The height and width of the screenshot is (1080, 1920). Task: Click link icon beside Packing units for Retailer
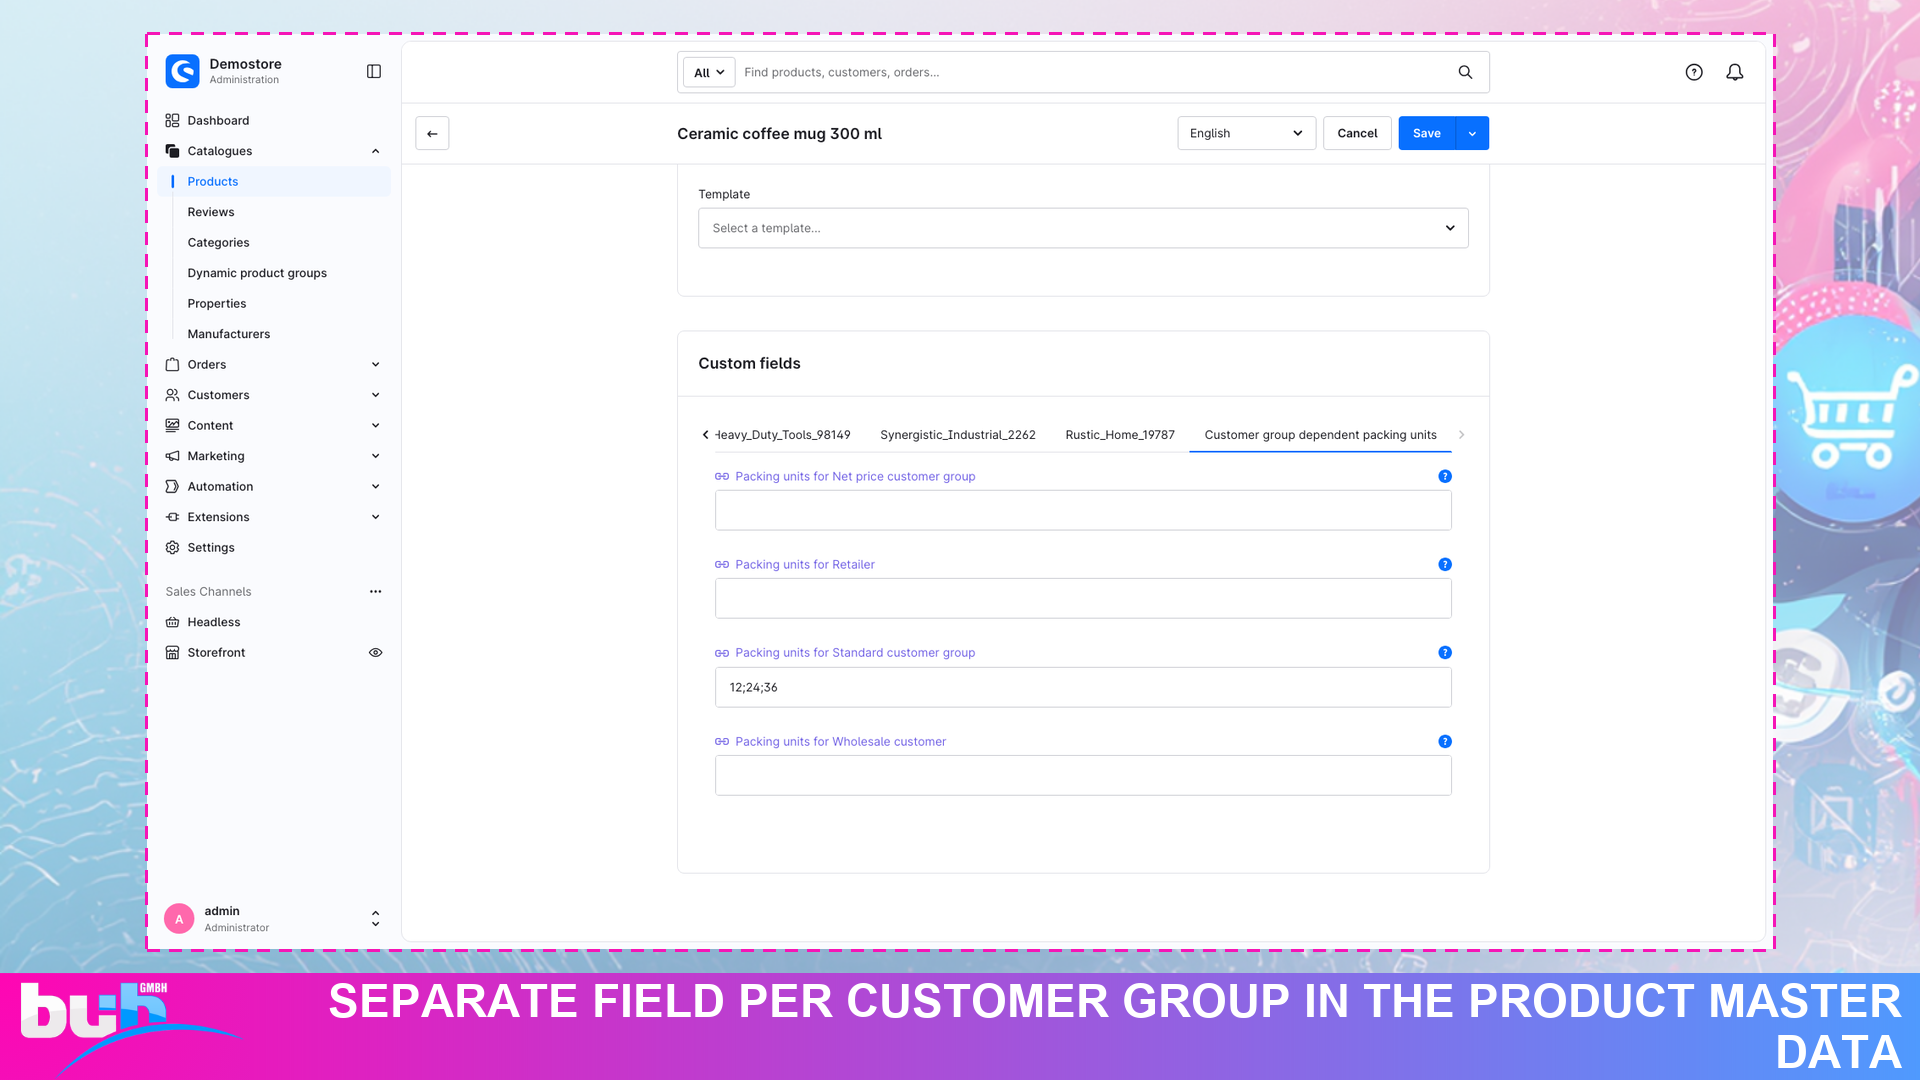point(722,564)
